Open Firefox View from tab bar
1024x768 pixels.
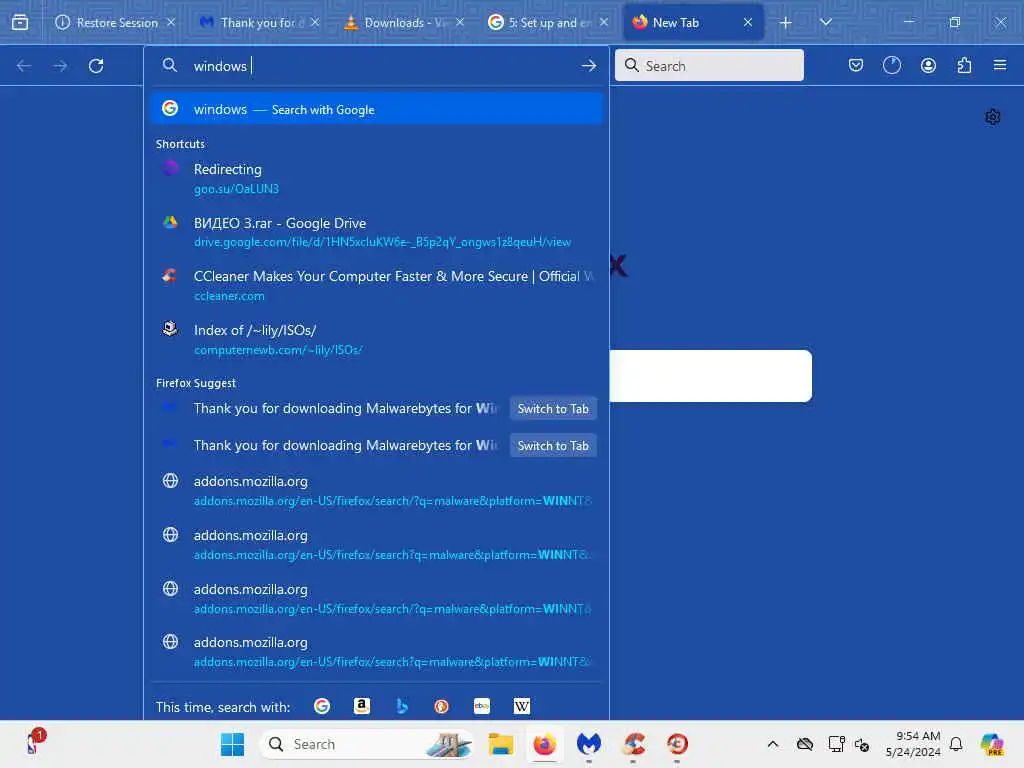pos(20,22)
